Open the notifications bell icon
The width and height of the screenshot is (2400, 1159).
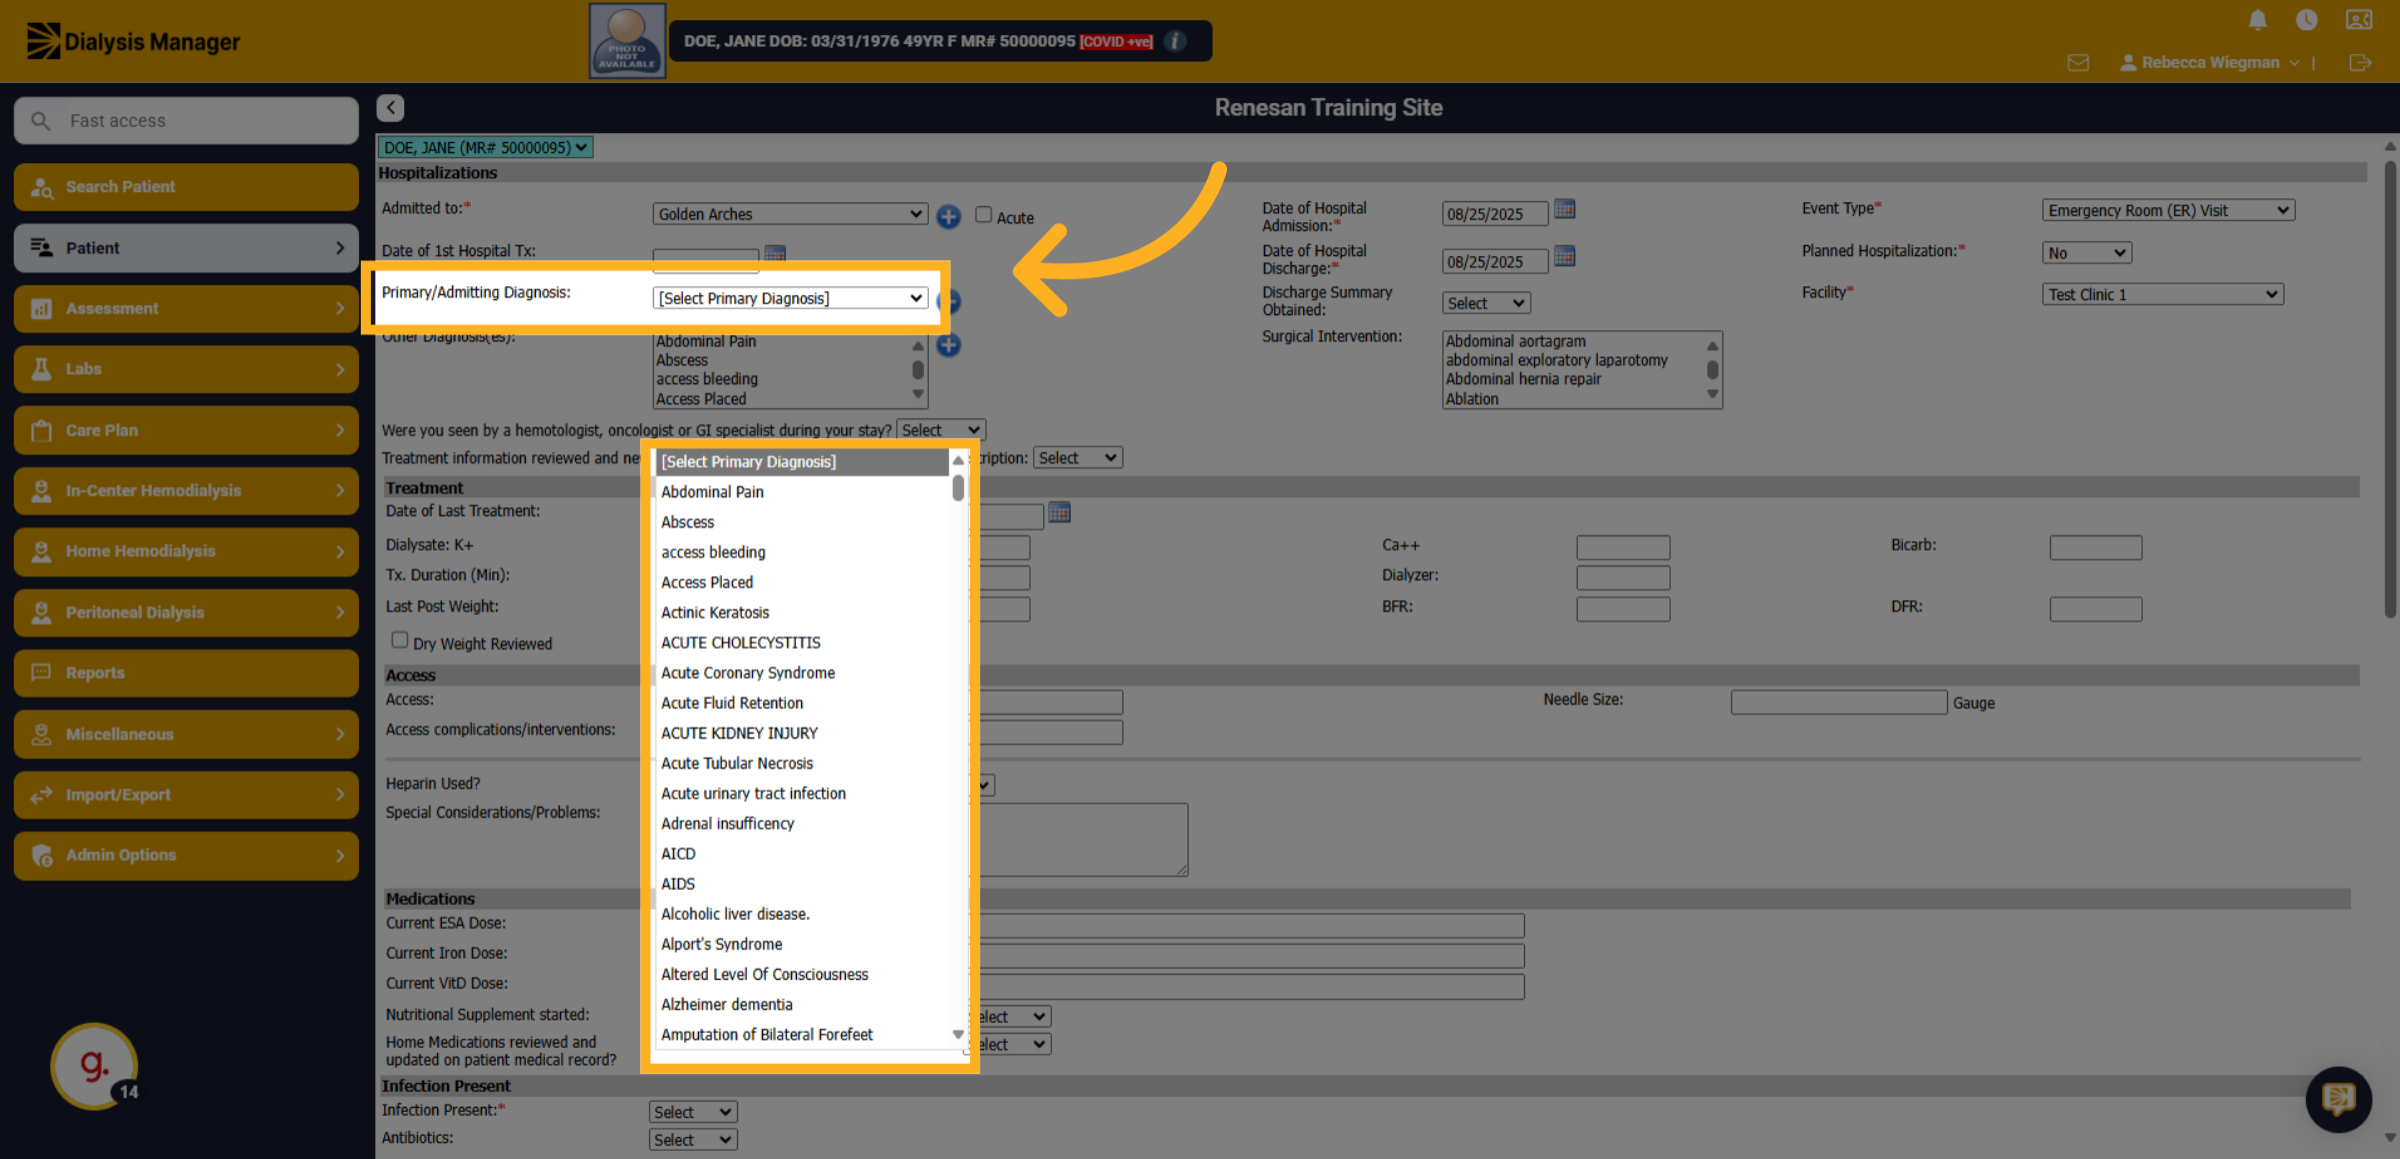coord(2257,20)
